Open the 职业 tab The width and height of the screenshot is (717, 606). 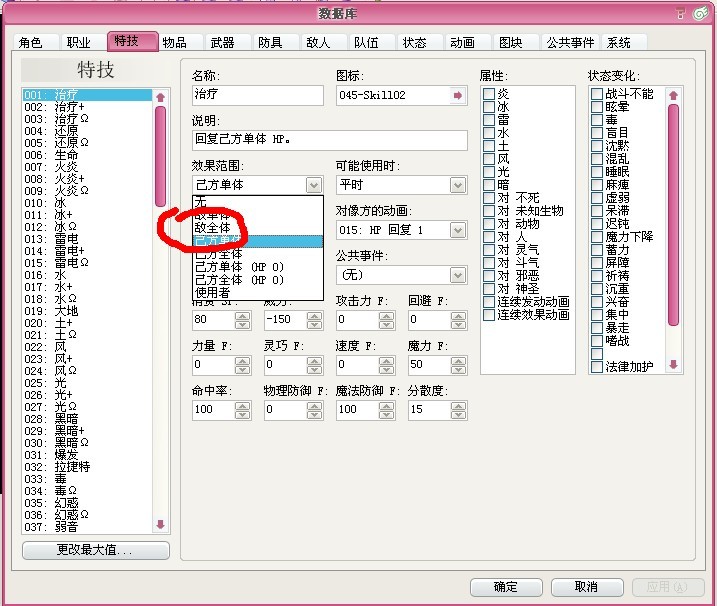84,43
